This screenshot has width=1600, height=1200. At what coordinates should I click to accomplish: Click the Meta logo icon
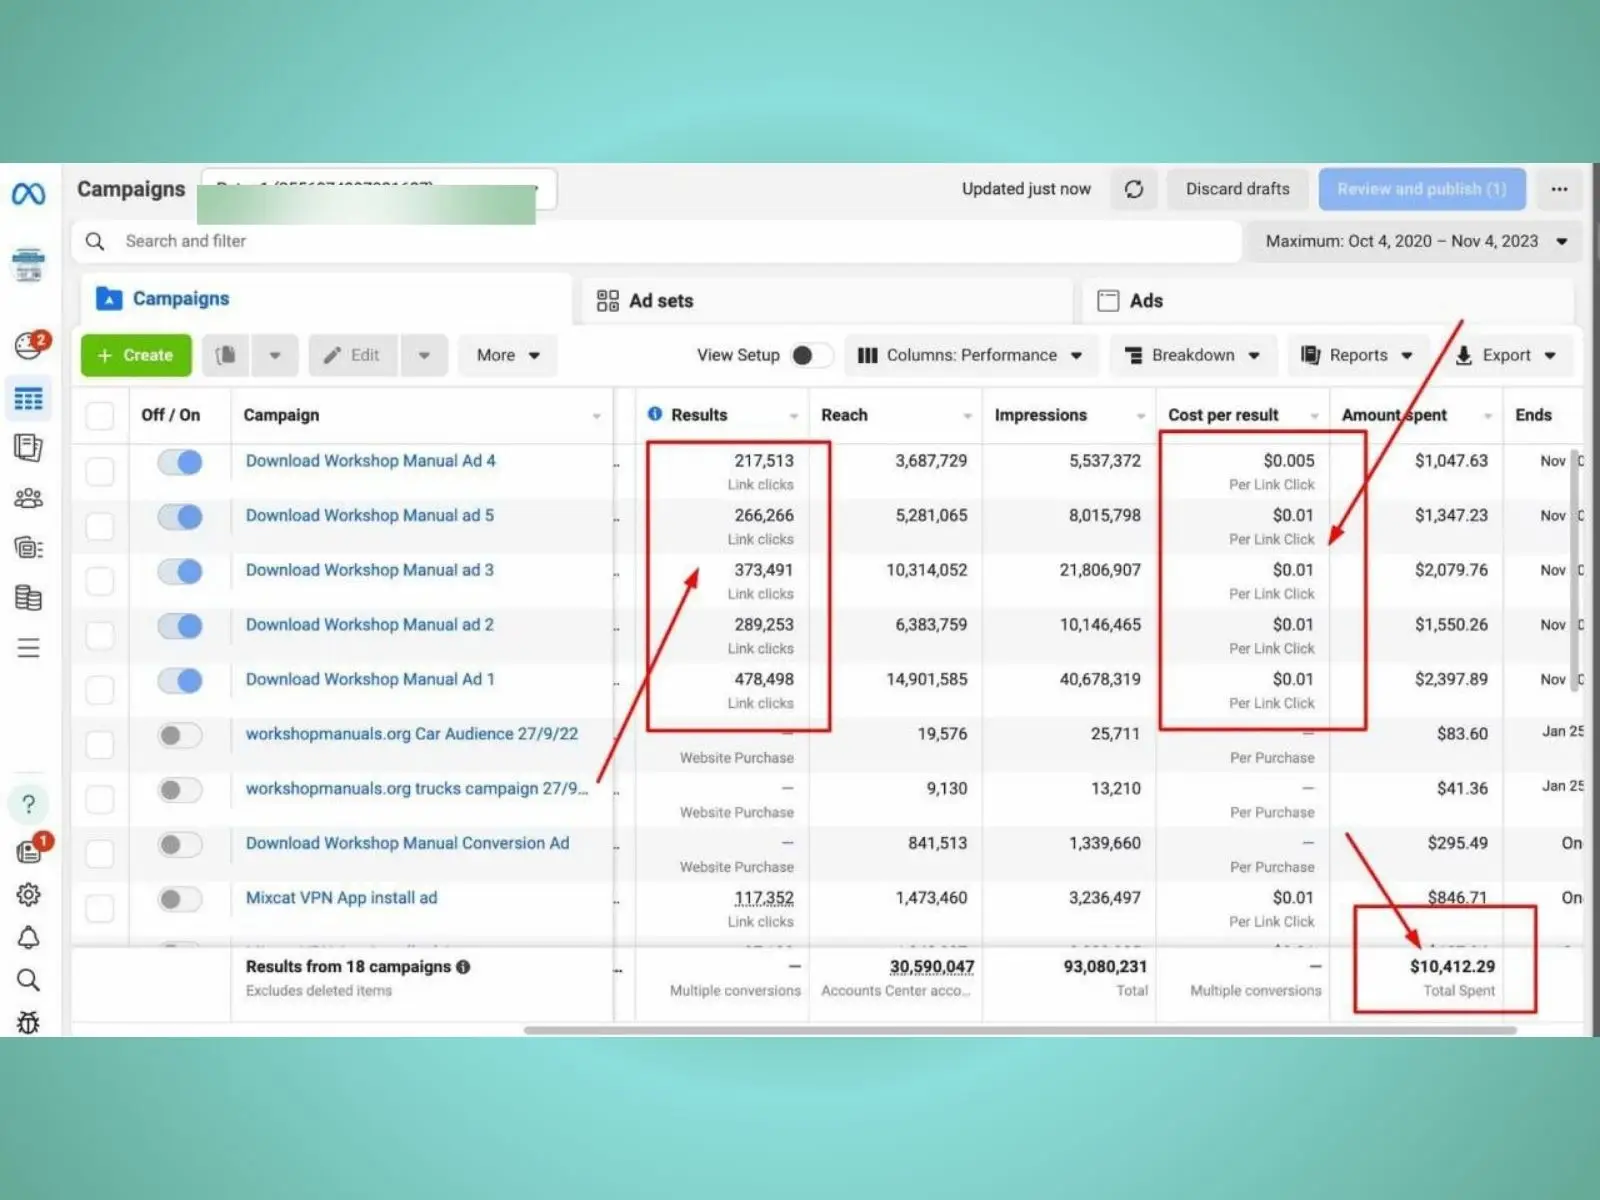[x=28, y=194]
